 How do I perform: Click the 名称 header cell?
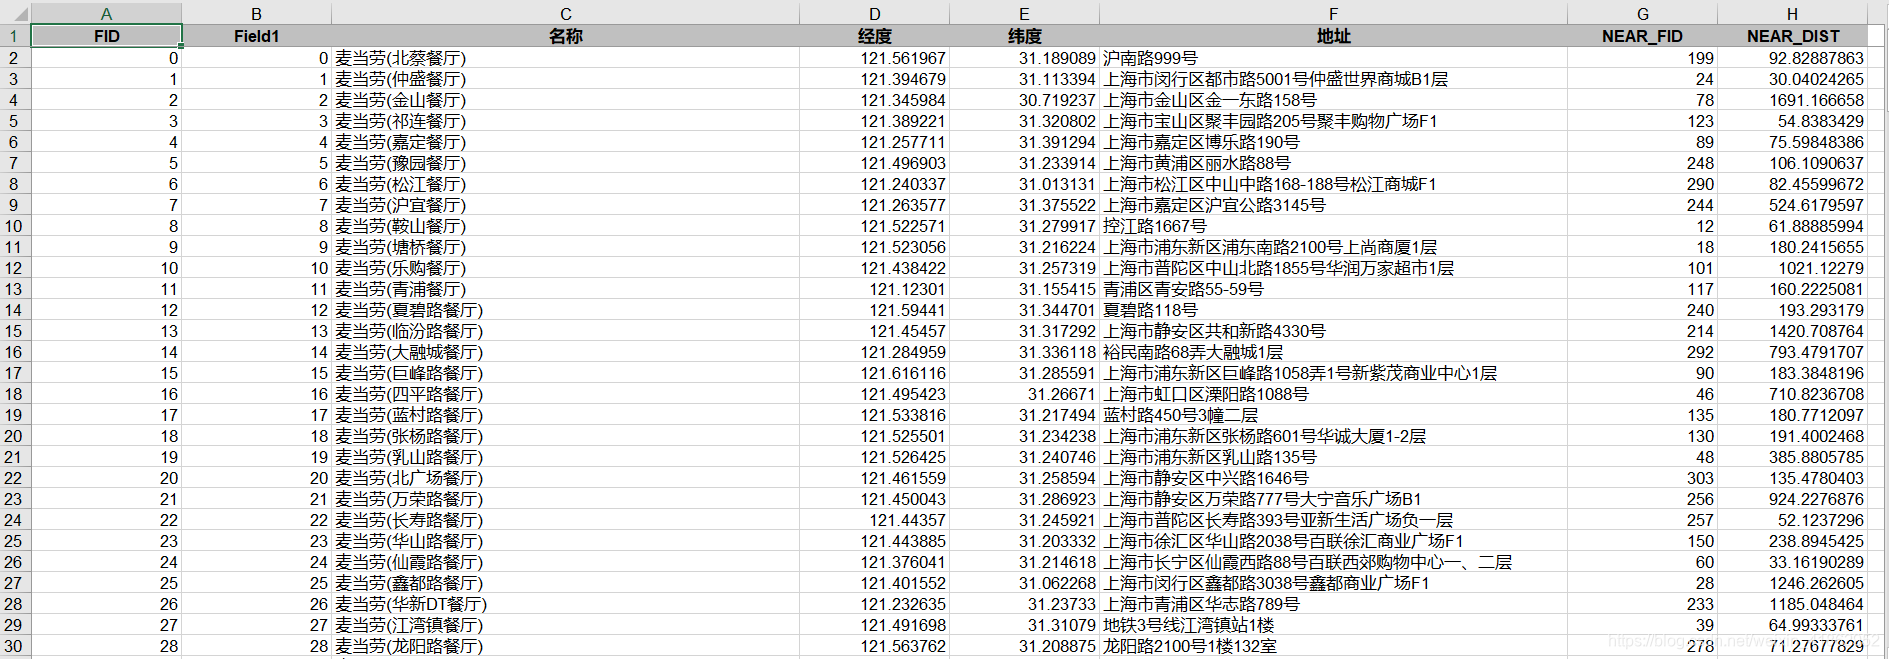coord(565,36)
